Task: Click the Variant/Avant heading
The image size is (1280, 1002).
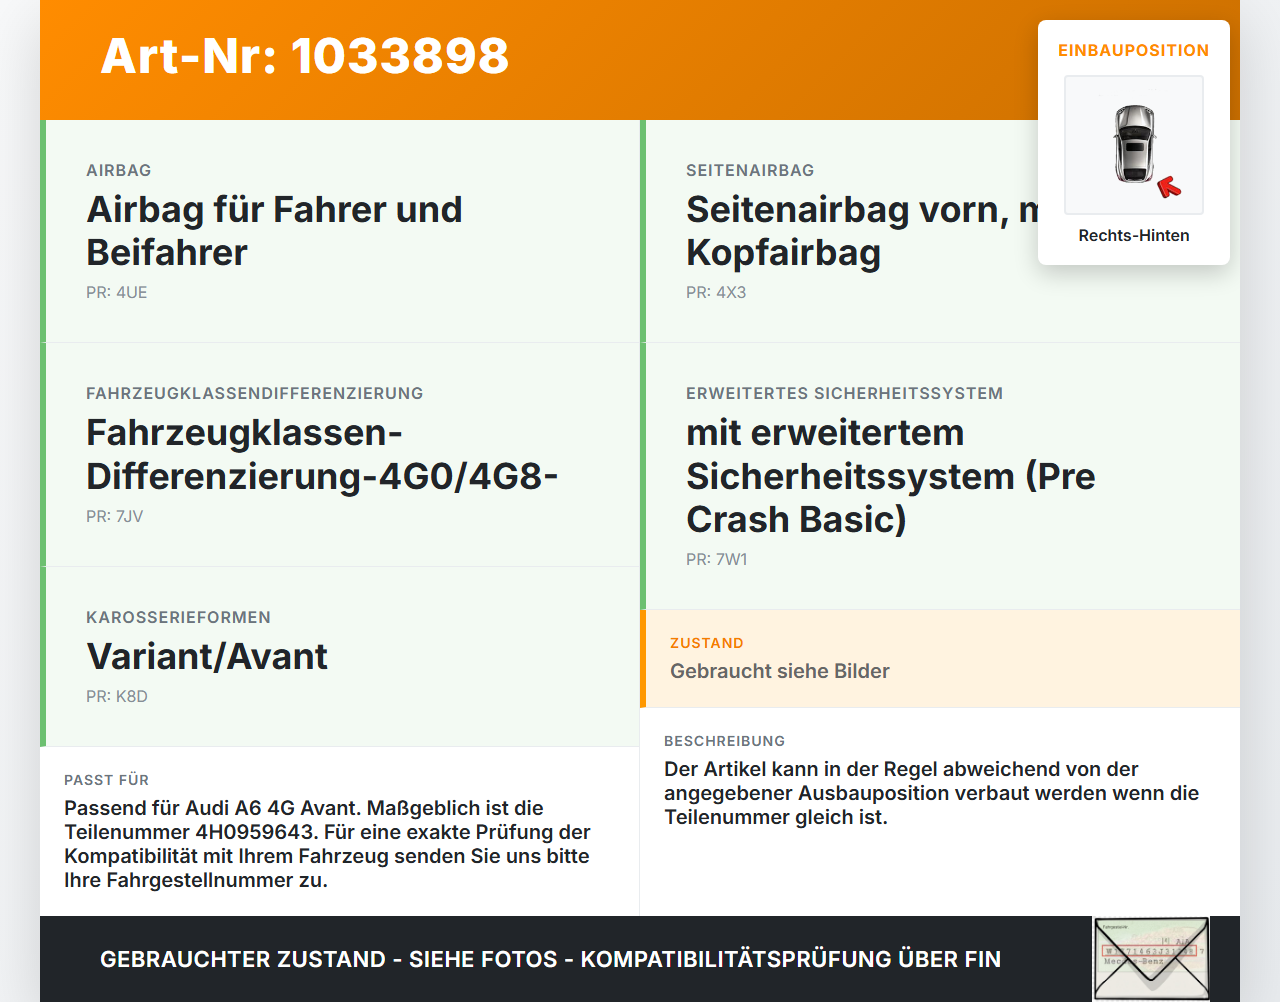Action: (x=208, y=657)
